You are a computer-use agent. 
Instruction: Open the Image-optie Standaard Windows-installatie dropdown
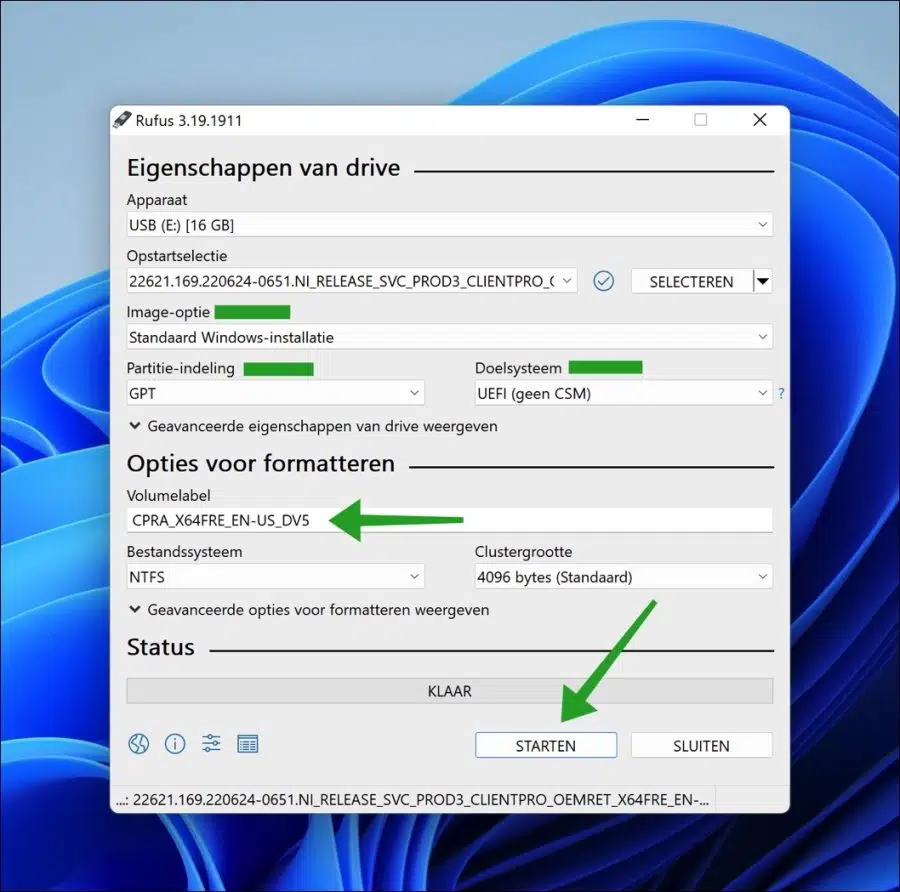coord(449,337)
